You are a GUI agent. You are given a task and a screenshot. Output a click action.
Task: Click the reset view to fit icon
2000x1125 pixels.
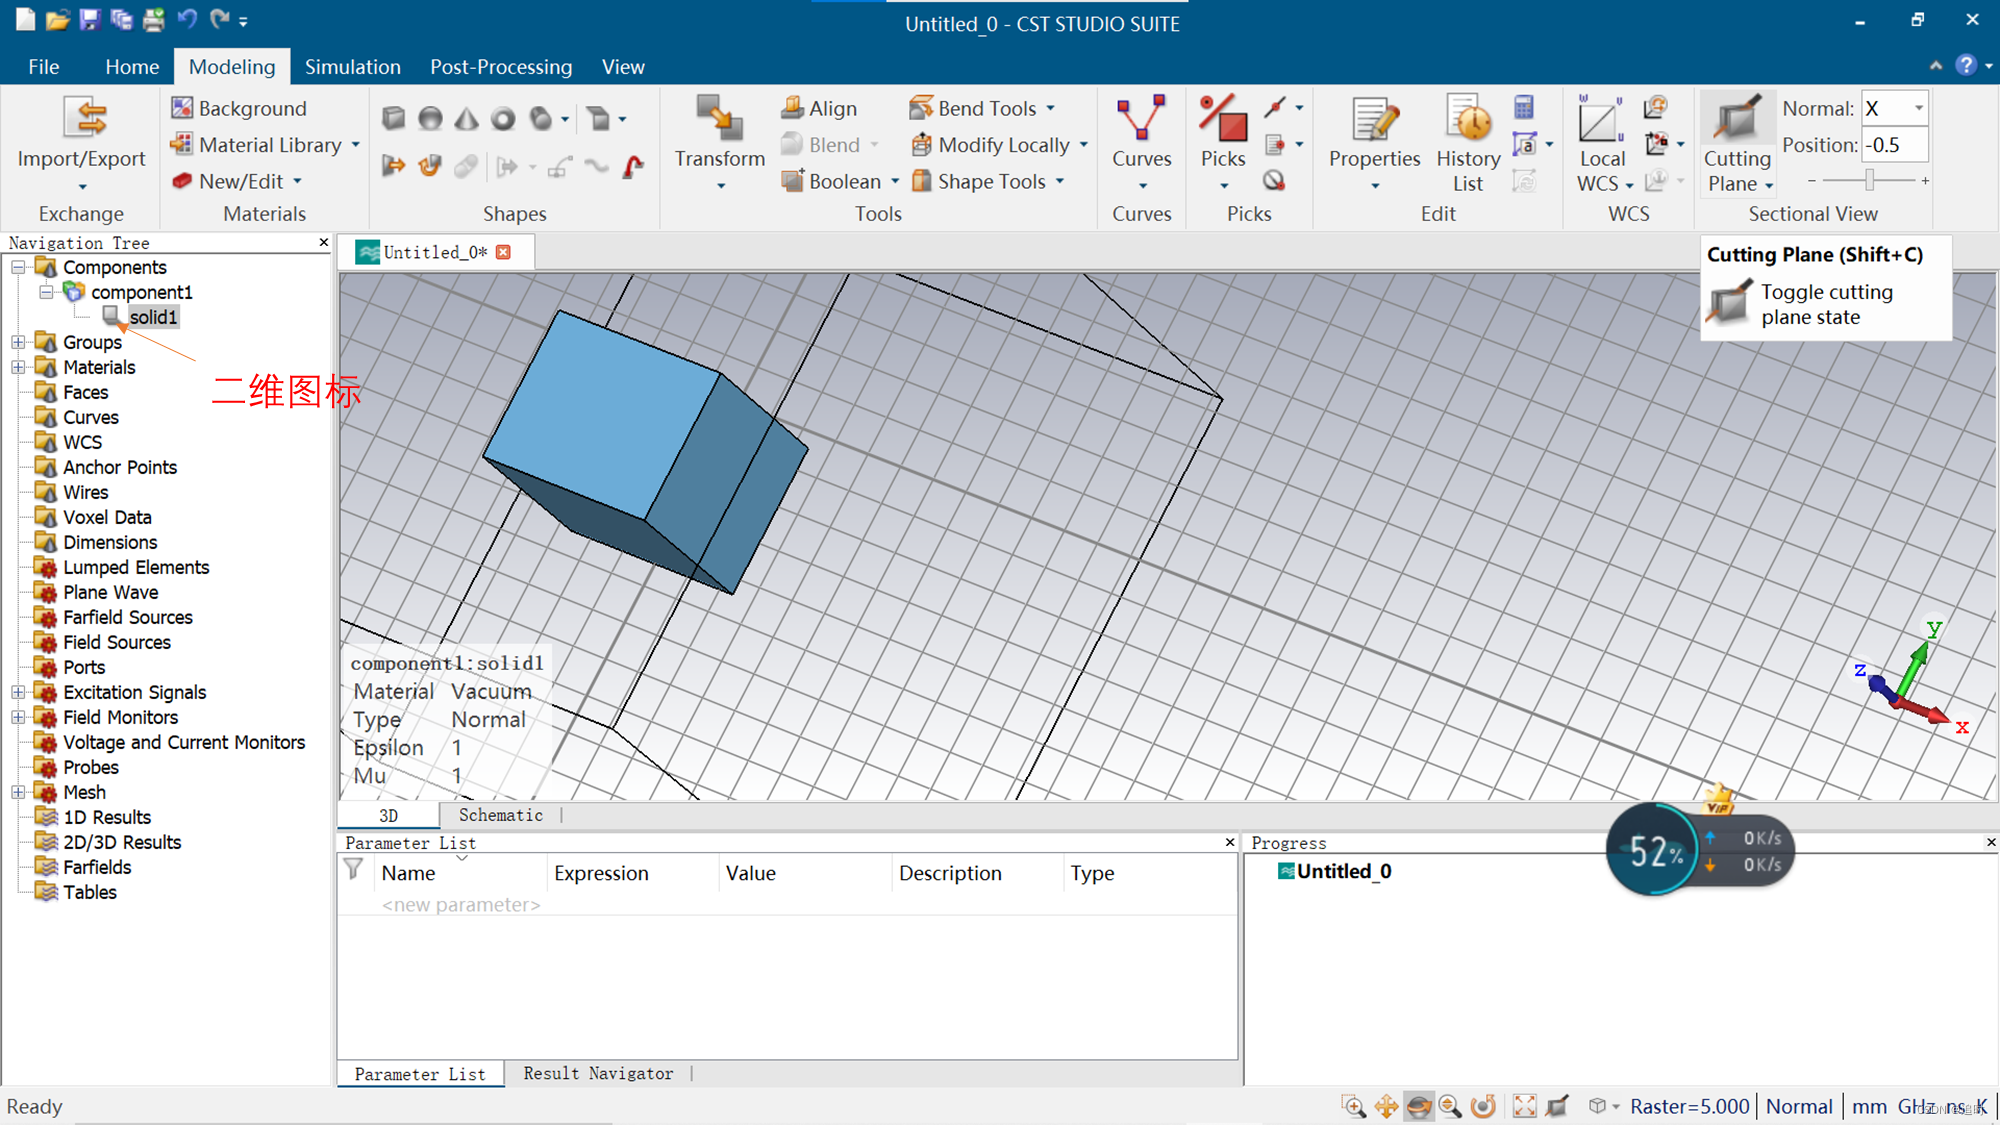pyautogui.click(x=1524, y=1106)
